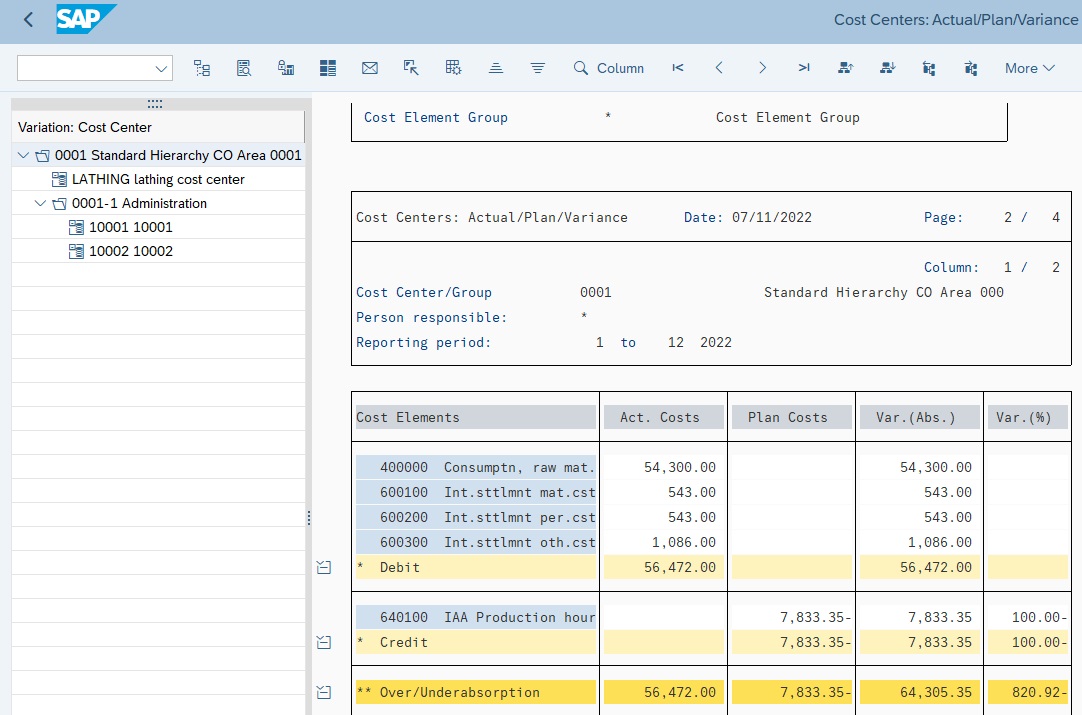Open the empty combo box dropdown arrow
Viewport: 1082px width, 715px height.
pos(160,68)
